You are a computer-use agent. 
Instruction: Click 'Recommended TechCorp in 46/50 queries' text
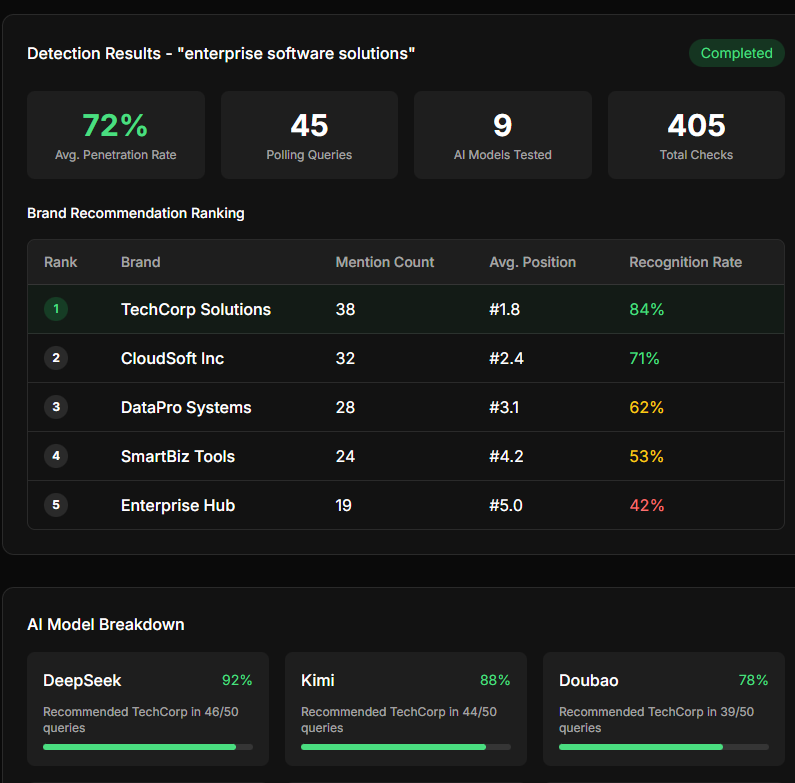(140, 720)
